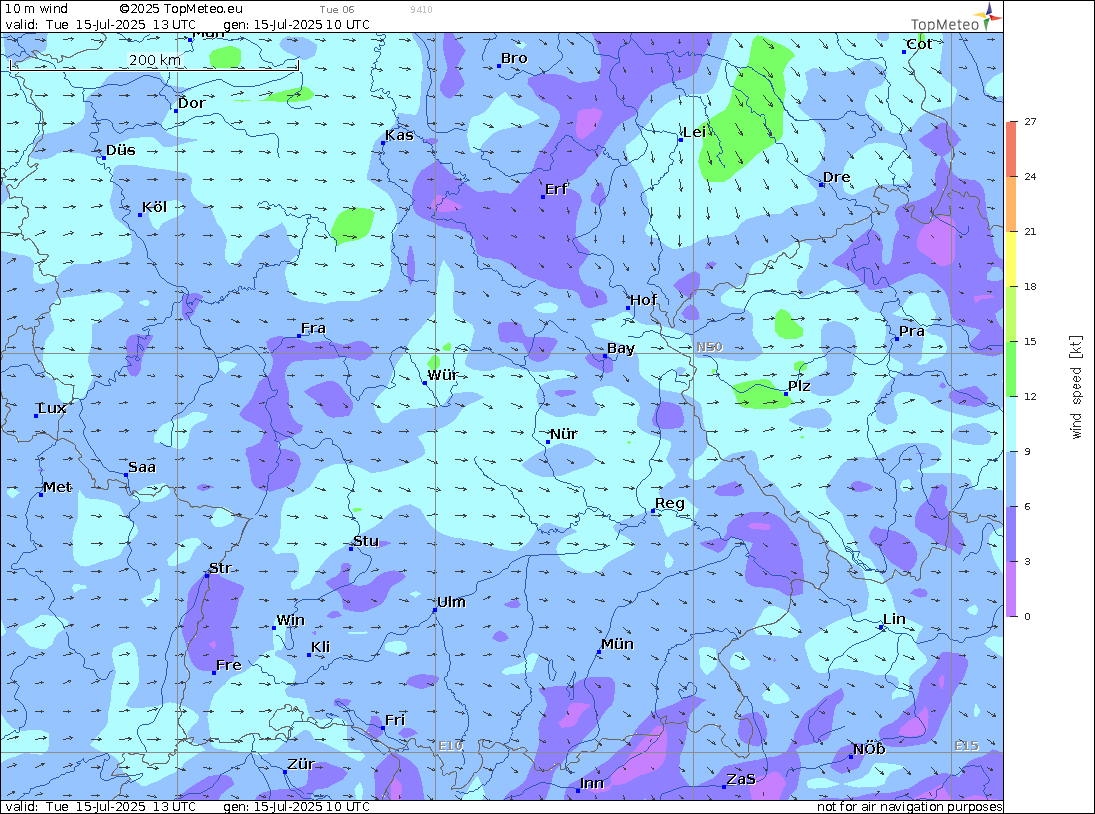The image size is (1095, 814).
Task: Click 'not for air navigation purposes' disclaimer
Action: [910, 806]
